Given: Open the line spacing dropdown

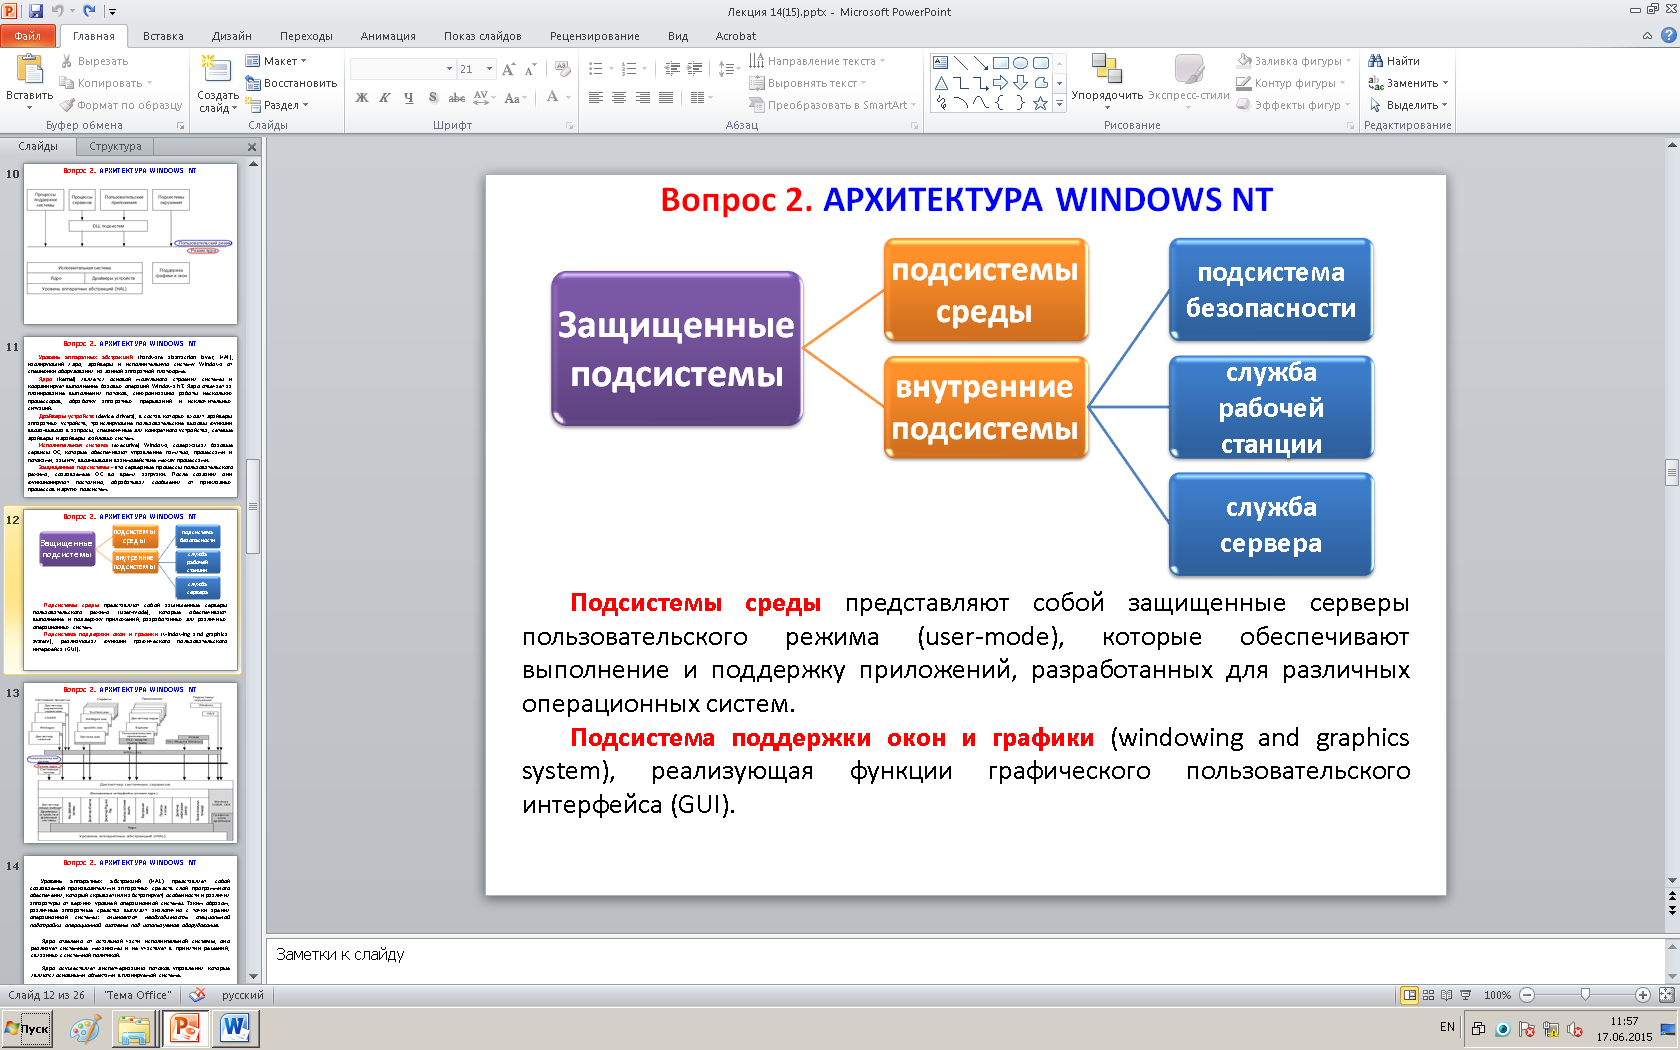Looking at the screenshot, I should click(x=729, y=69).
